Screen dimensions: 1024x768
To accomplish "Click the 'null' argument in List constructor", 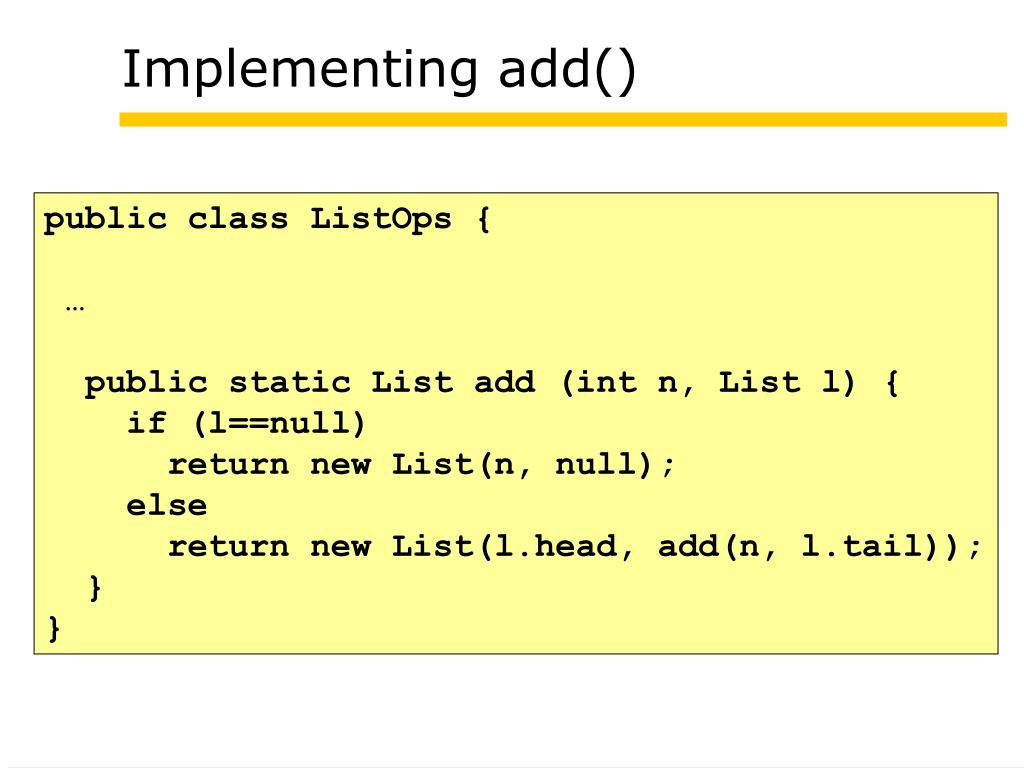I will [x=596, y=464].
